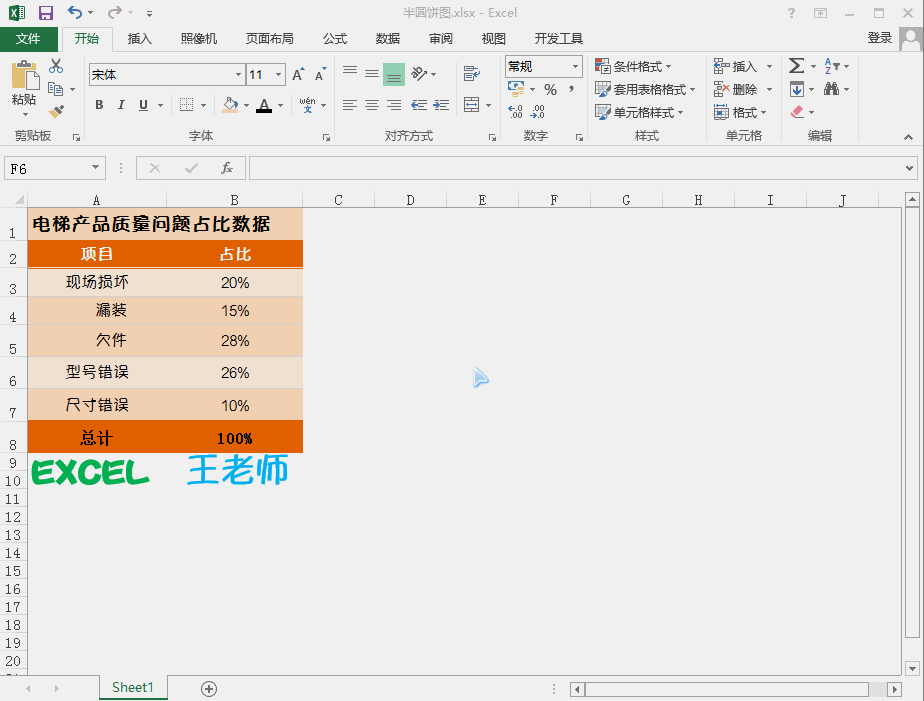924x701 pixels.
Task: Open 格式 cells menu
Action: (740, 112)
